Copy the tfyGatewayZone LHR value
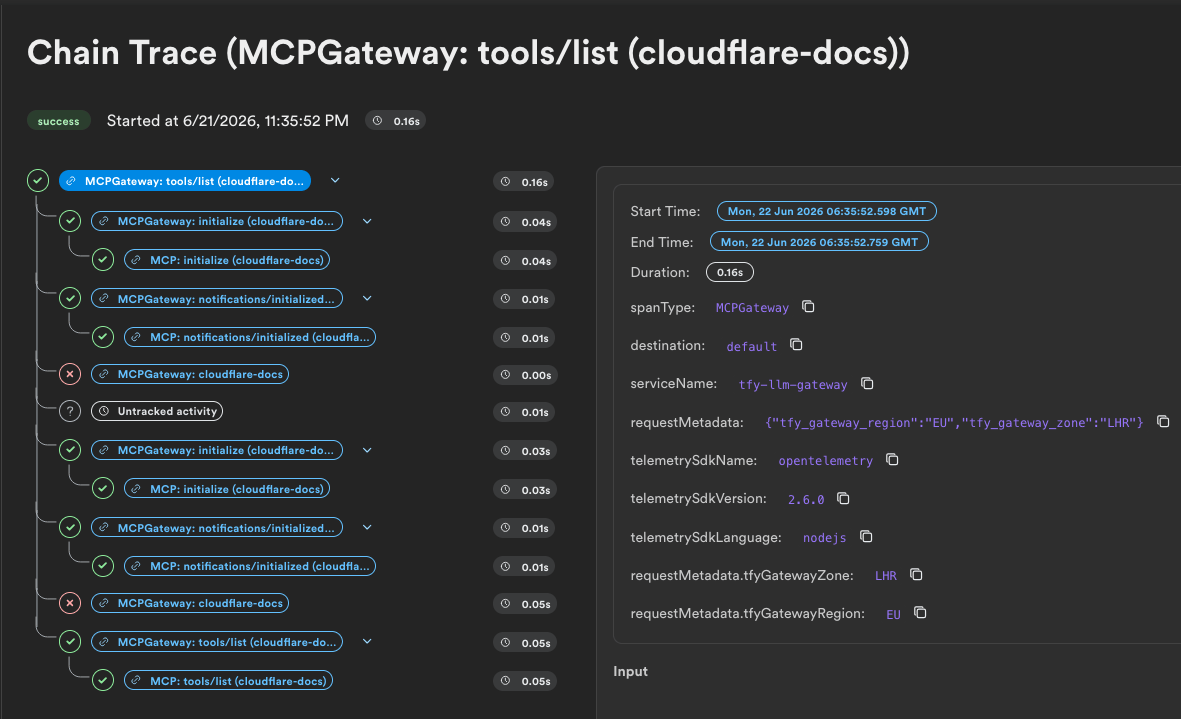The width and height of the screenshot is (1181, 719). point(916,574)
